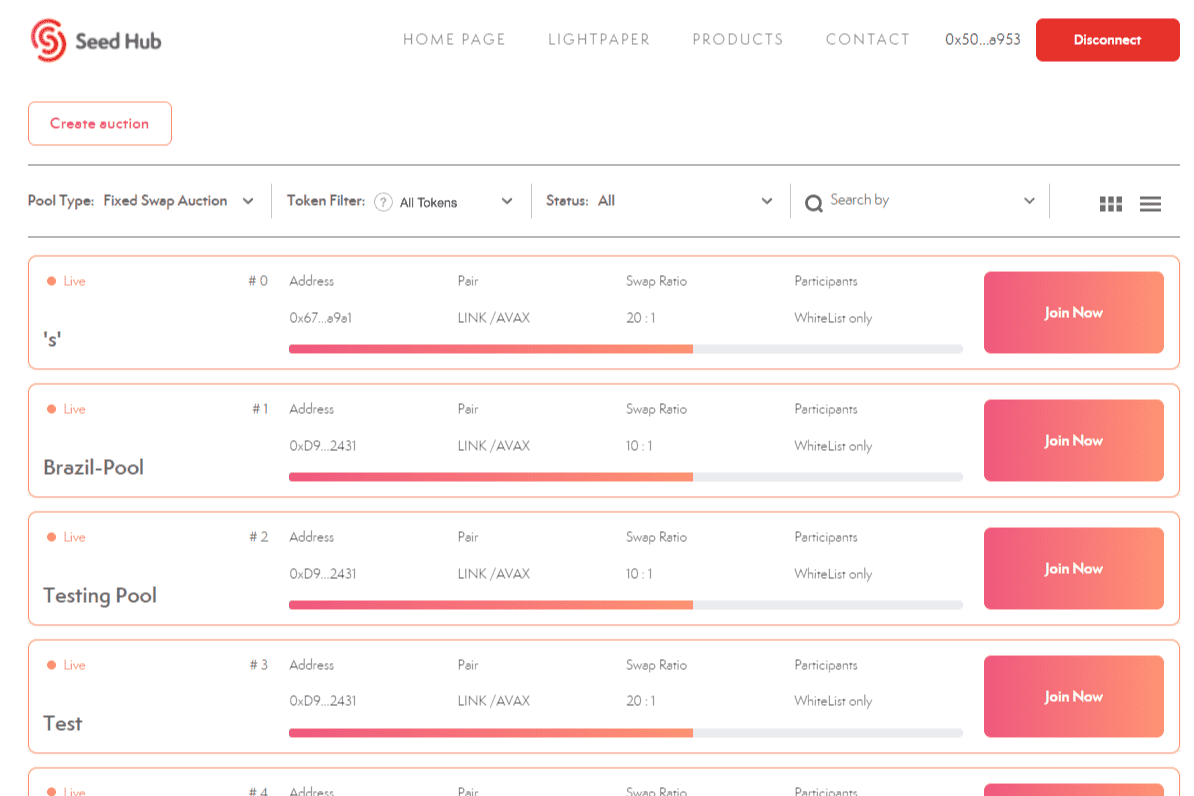The width and height of the screenshot is (1194, 796).
Task: Click the Create auction button
Action: (x=99, y=122)
